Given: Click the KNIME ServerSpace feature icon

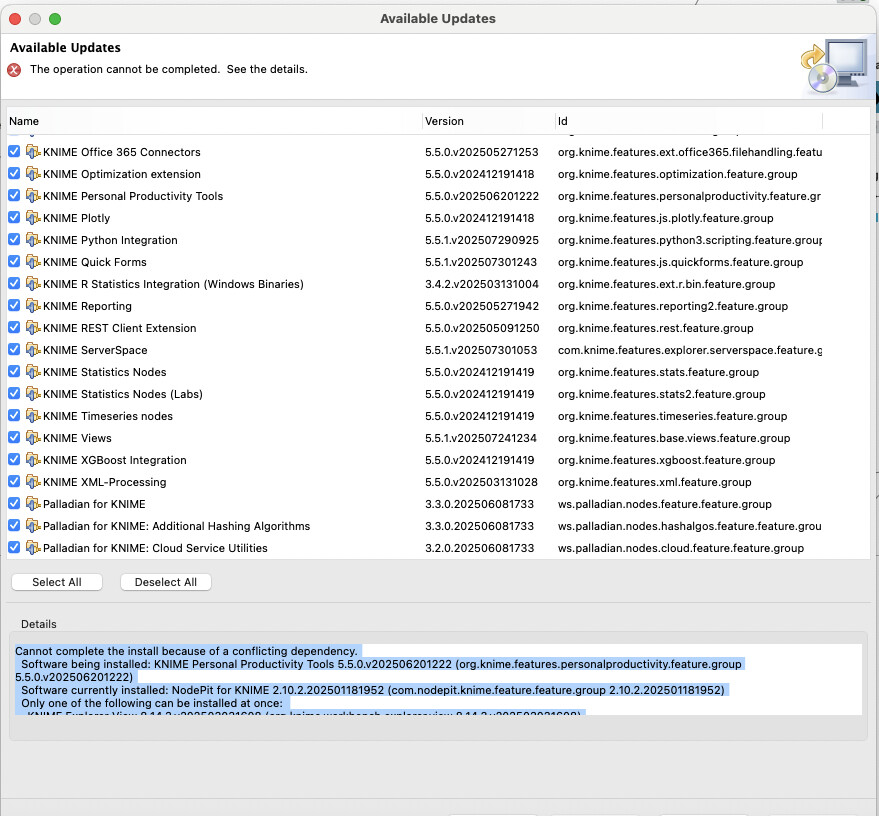Looking at the screenshot, I should pyautogui.click(x=33, y=350).
